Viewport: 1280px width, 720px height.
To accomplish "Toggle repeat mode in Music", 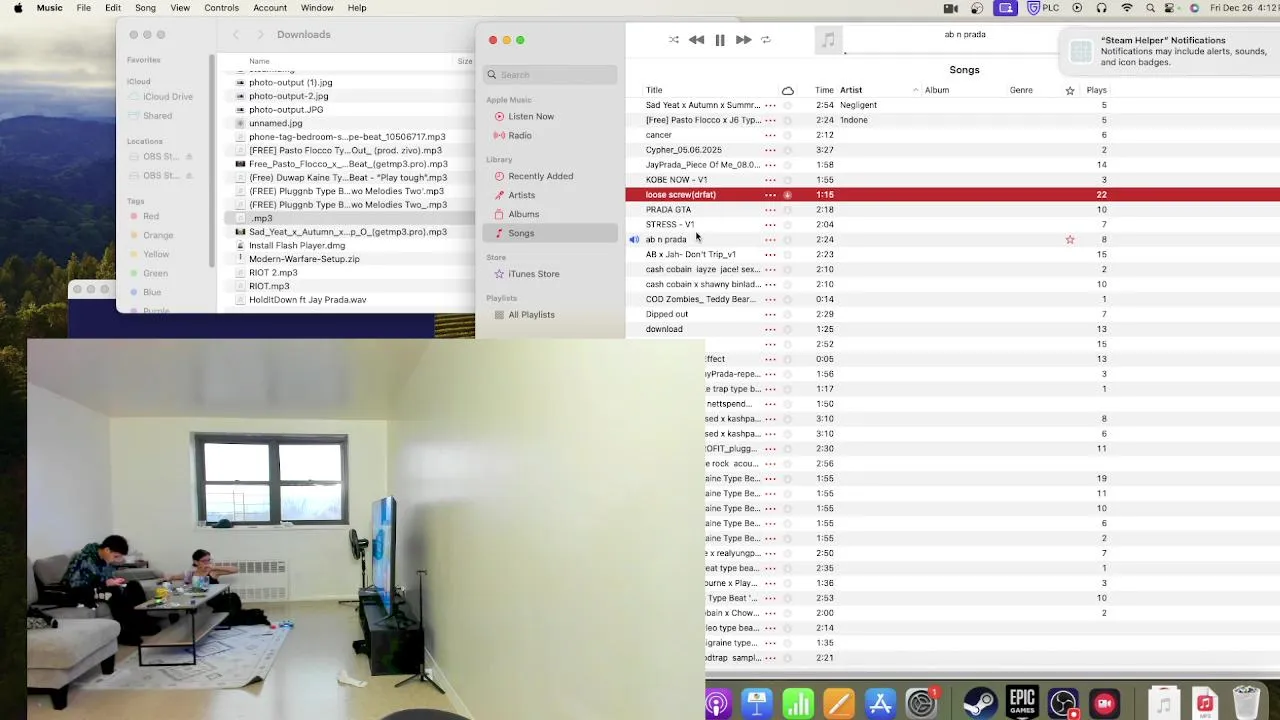I will 766,40.
